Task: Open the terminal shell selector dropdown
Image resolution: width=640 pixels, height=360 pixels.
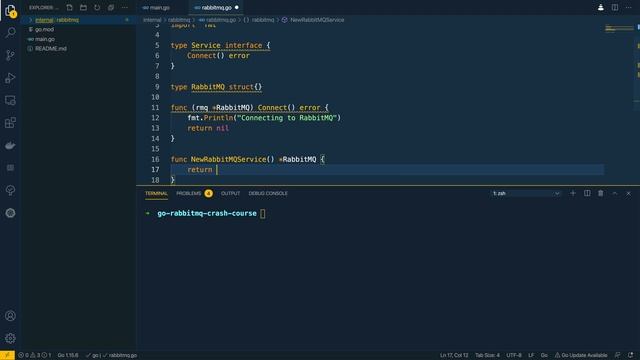Action: click(x=526, y=193)
